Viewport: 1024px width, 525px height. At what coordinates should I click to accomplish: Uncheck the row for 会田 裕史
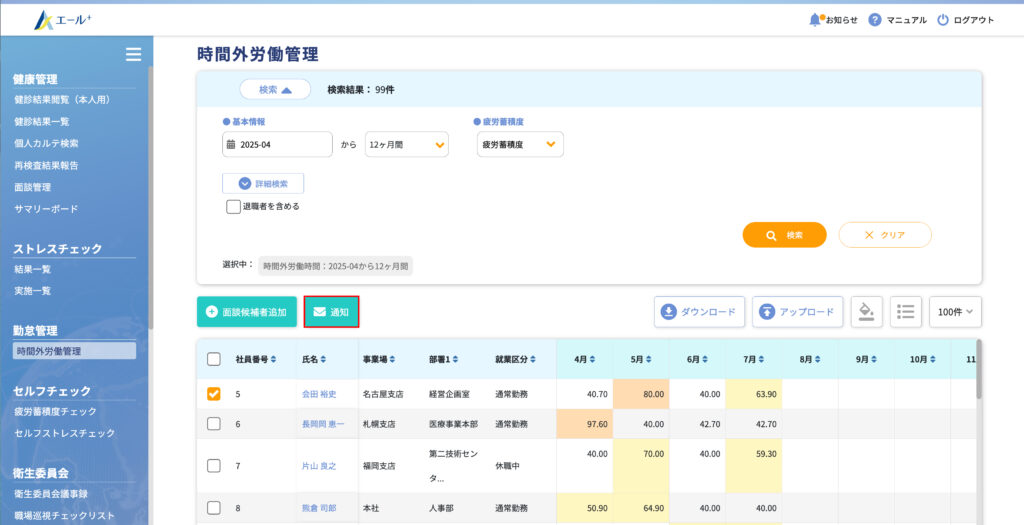pyautogui.click(x=214, y=394)
